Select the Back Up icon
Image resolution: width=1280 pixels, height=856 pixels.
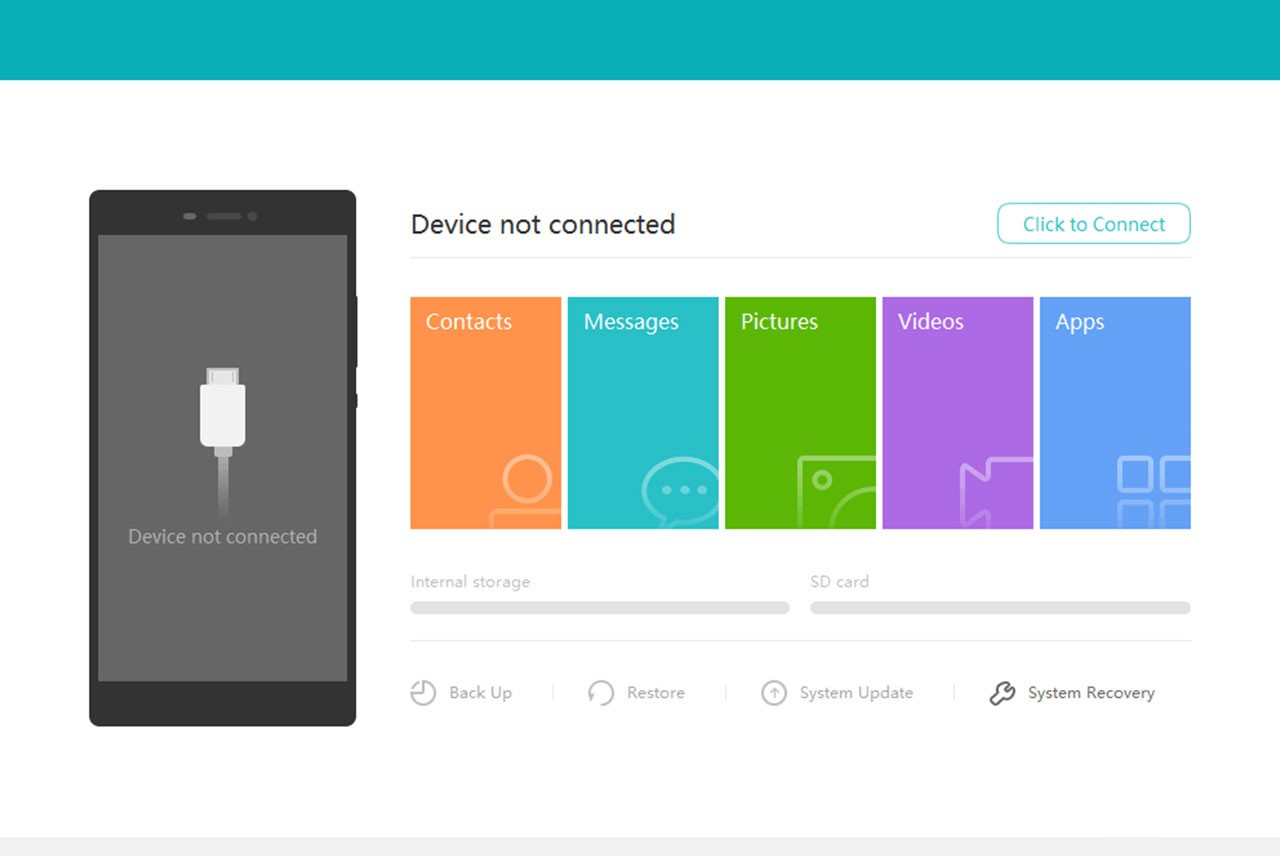coord(425,692)
